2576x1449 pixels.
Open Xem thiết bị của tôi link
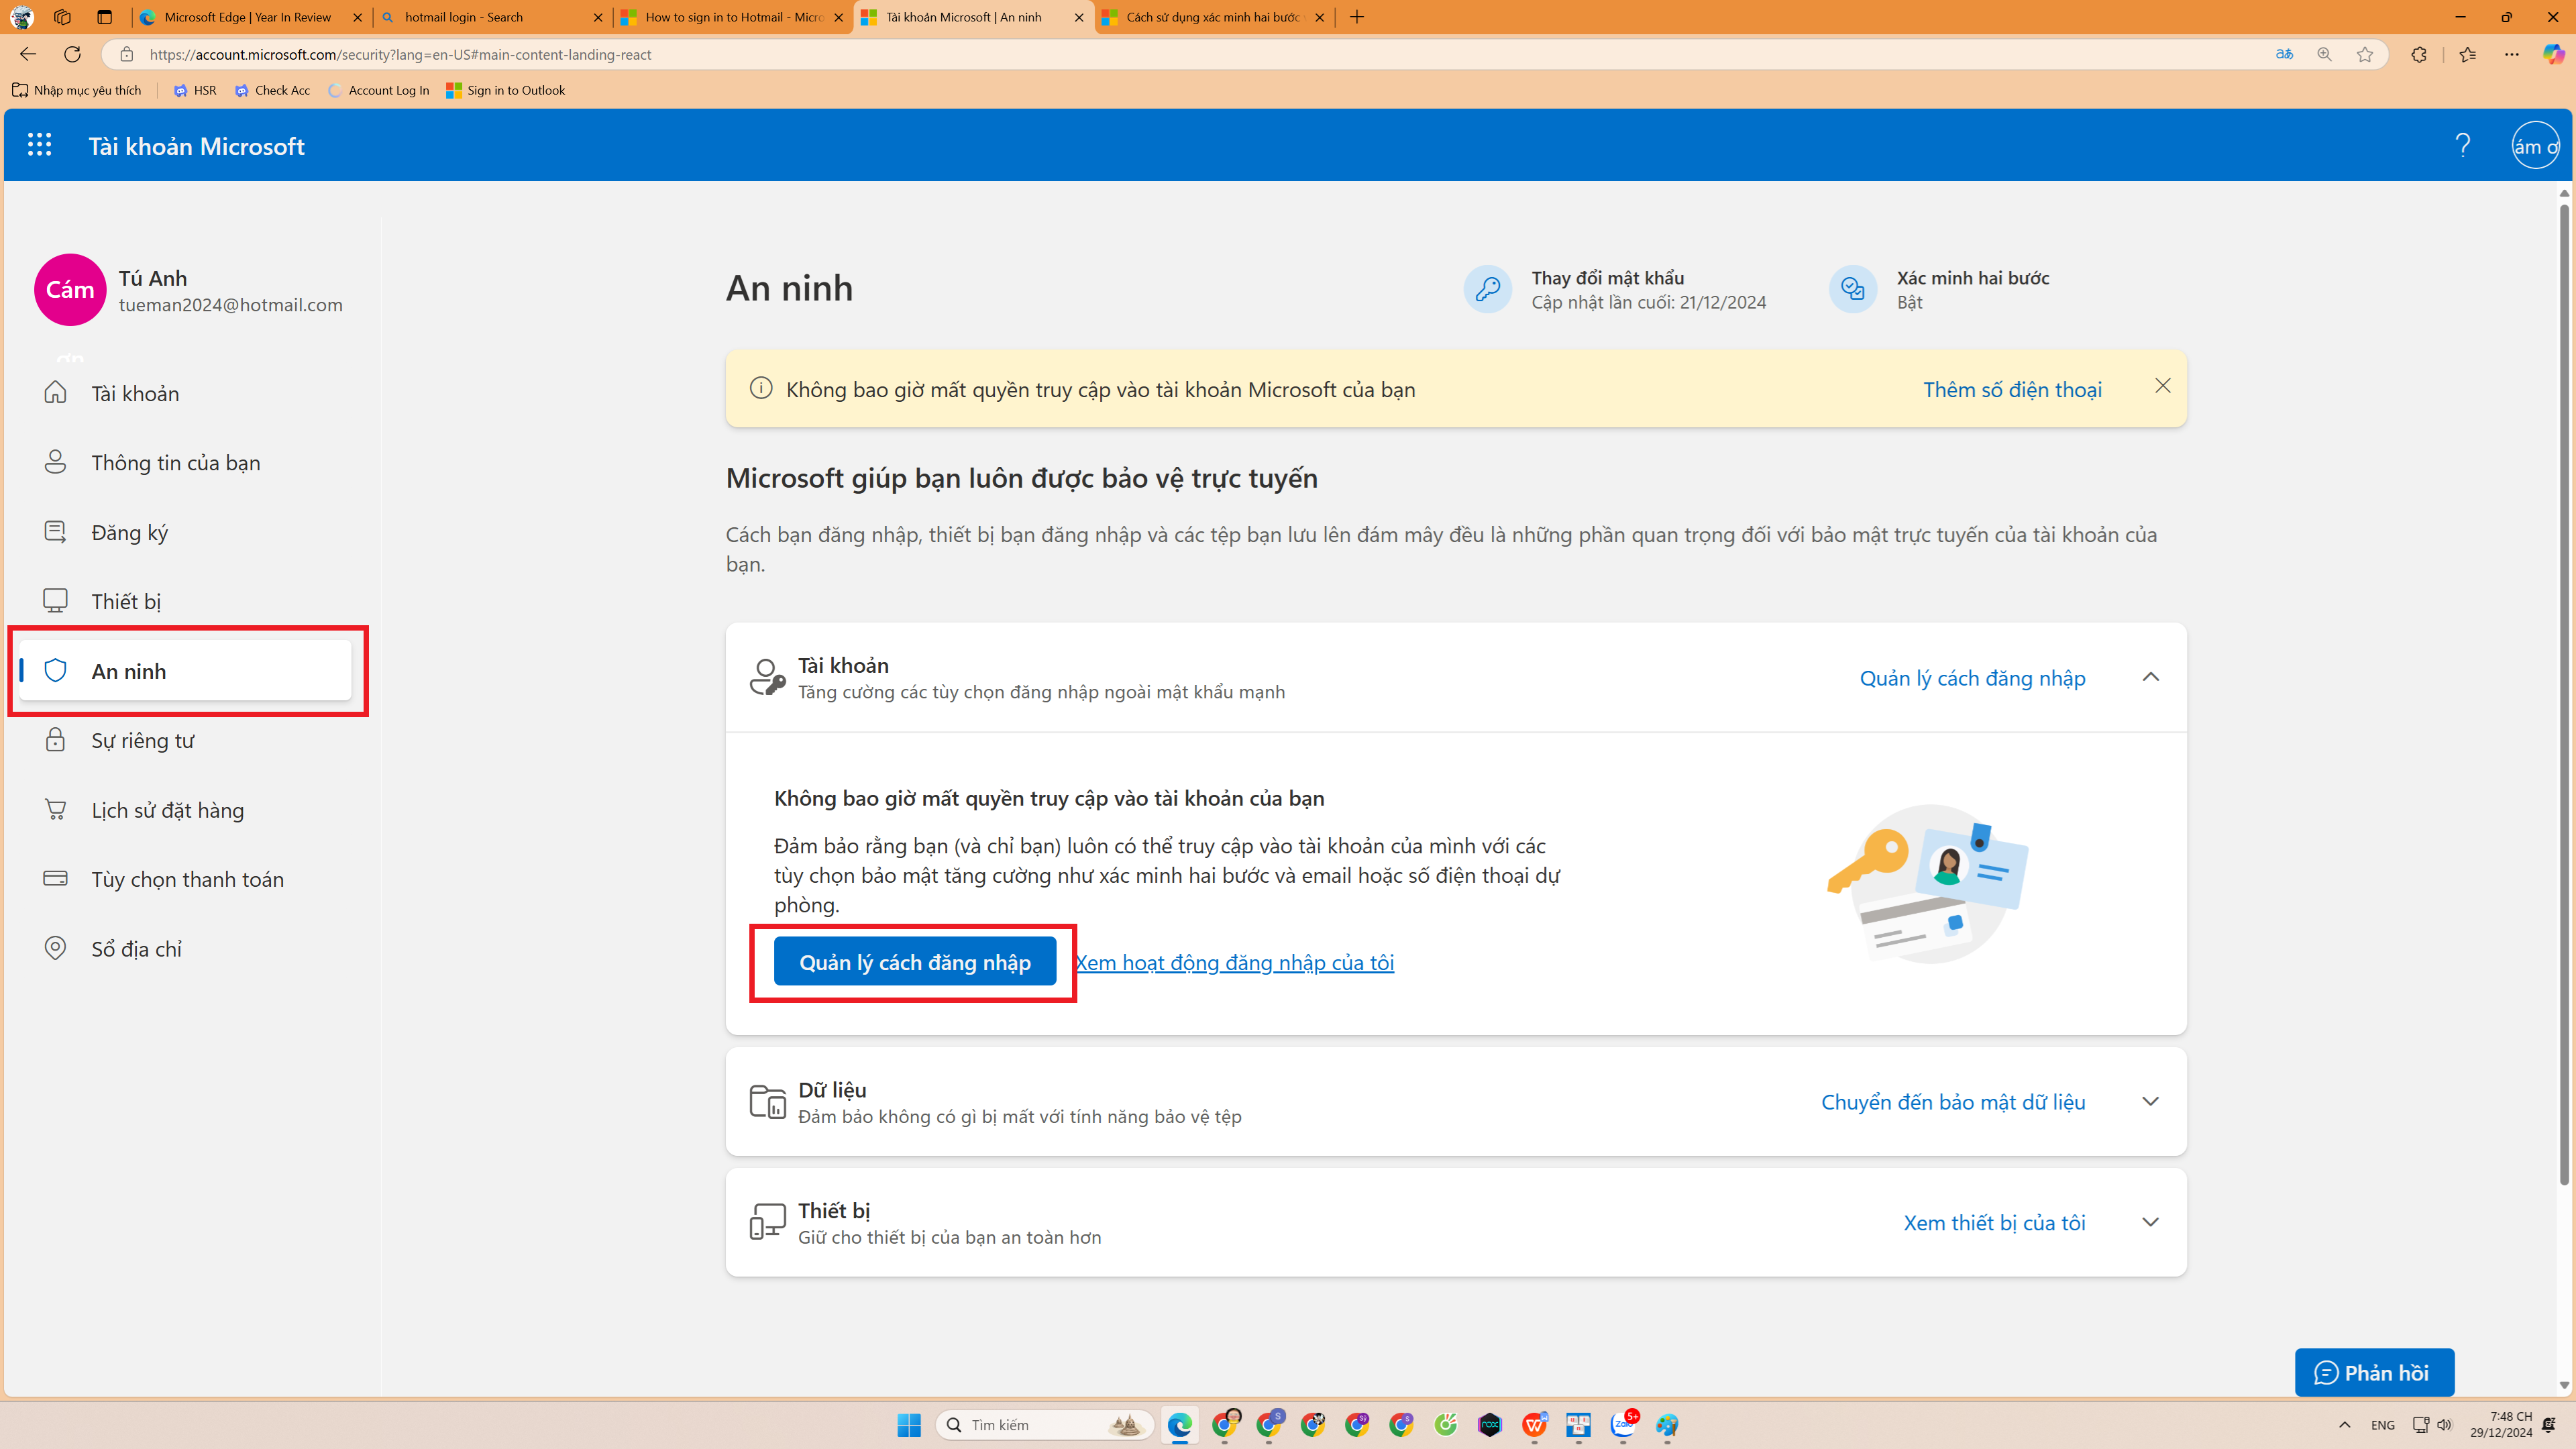(1994, 1223)
